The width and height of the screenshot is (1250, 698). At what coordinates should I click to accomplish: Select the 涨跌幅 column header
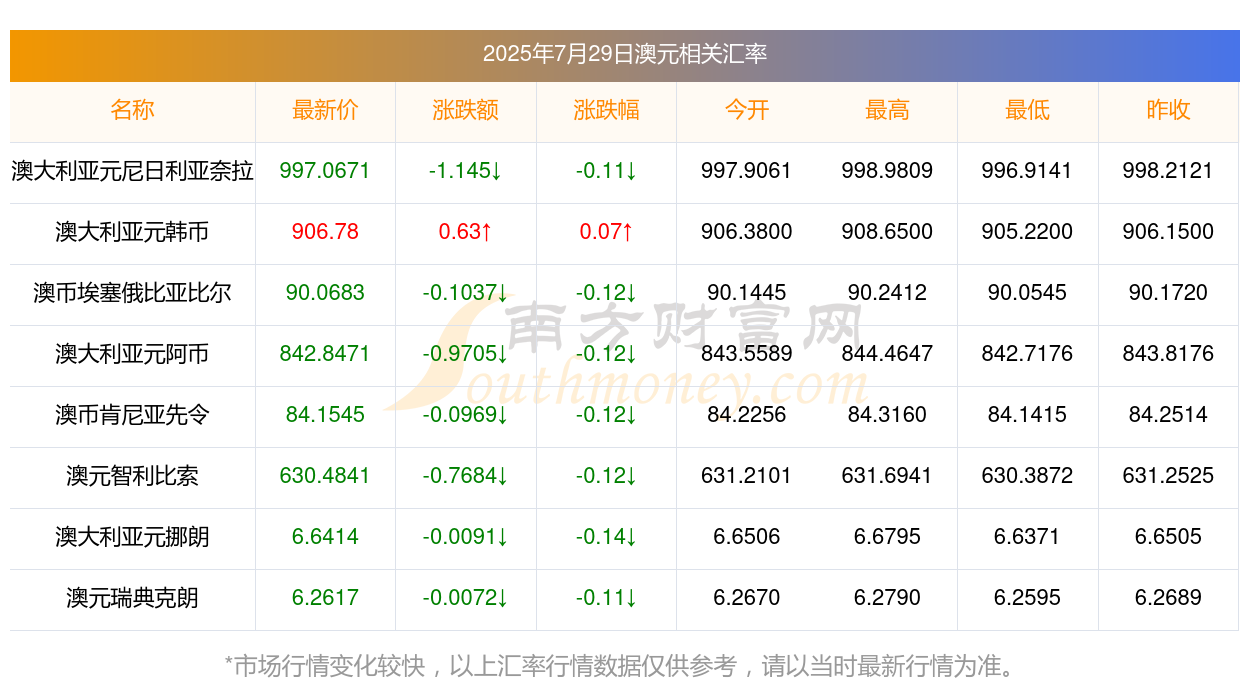pos(606,110)
